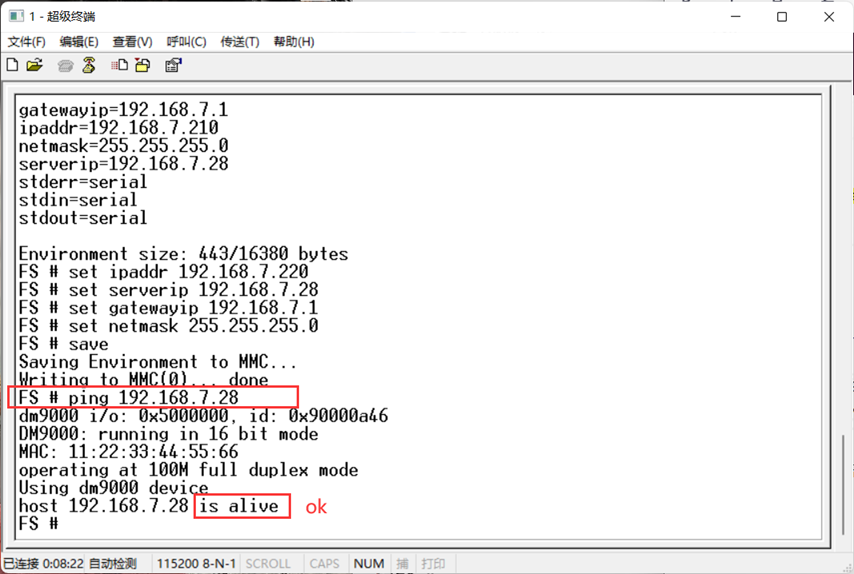Click the 'set gatewayip 192.168.7.1' command line

(x=168, y=308)
